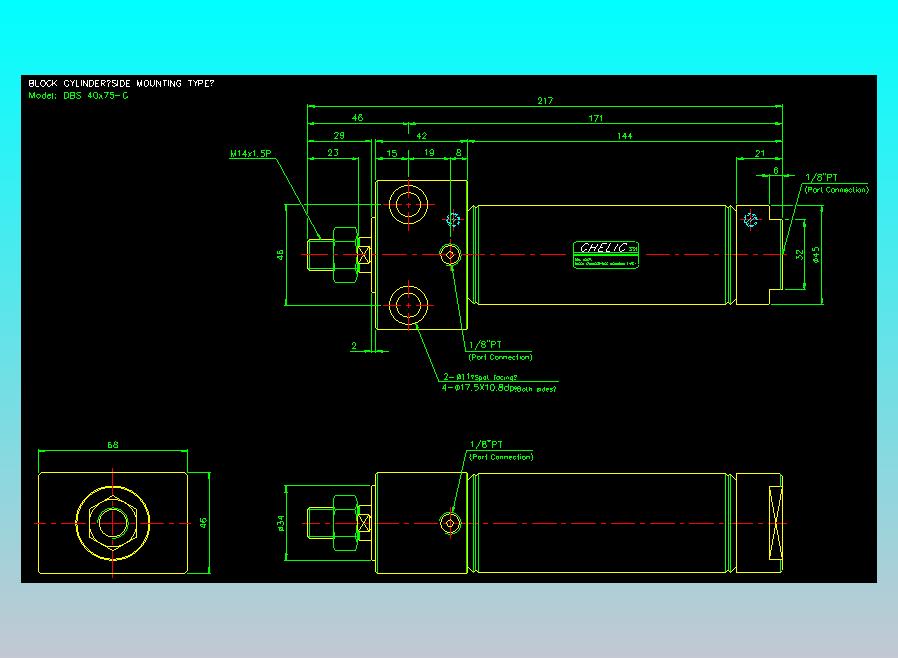Image resolution: width=898 pixels, height=658 pixels.
Task: Click the 144 dimension value
Action: coord(624,136)
